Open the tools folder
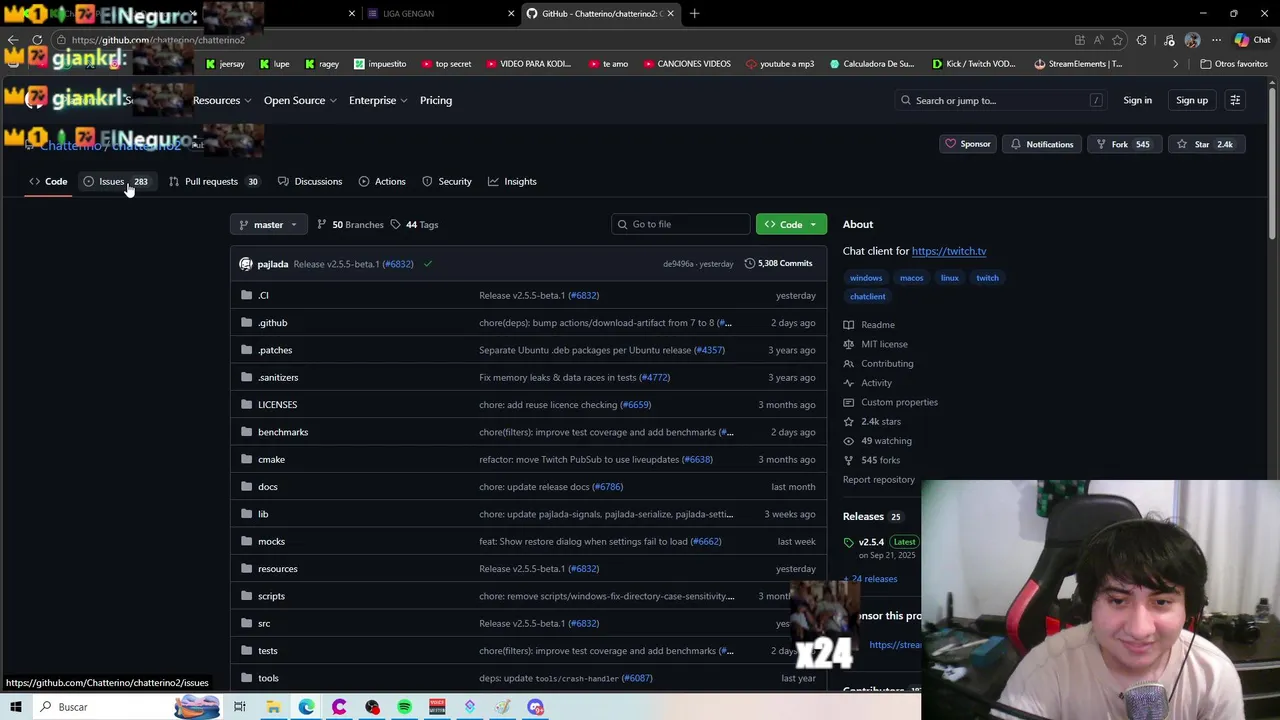Screen dimensions: 1280x720 click(268, 678)
